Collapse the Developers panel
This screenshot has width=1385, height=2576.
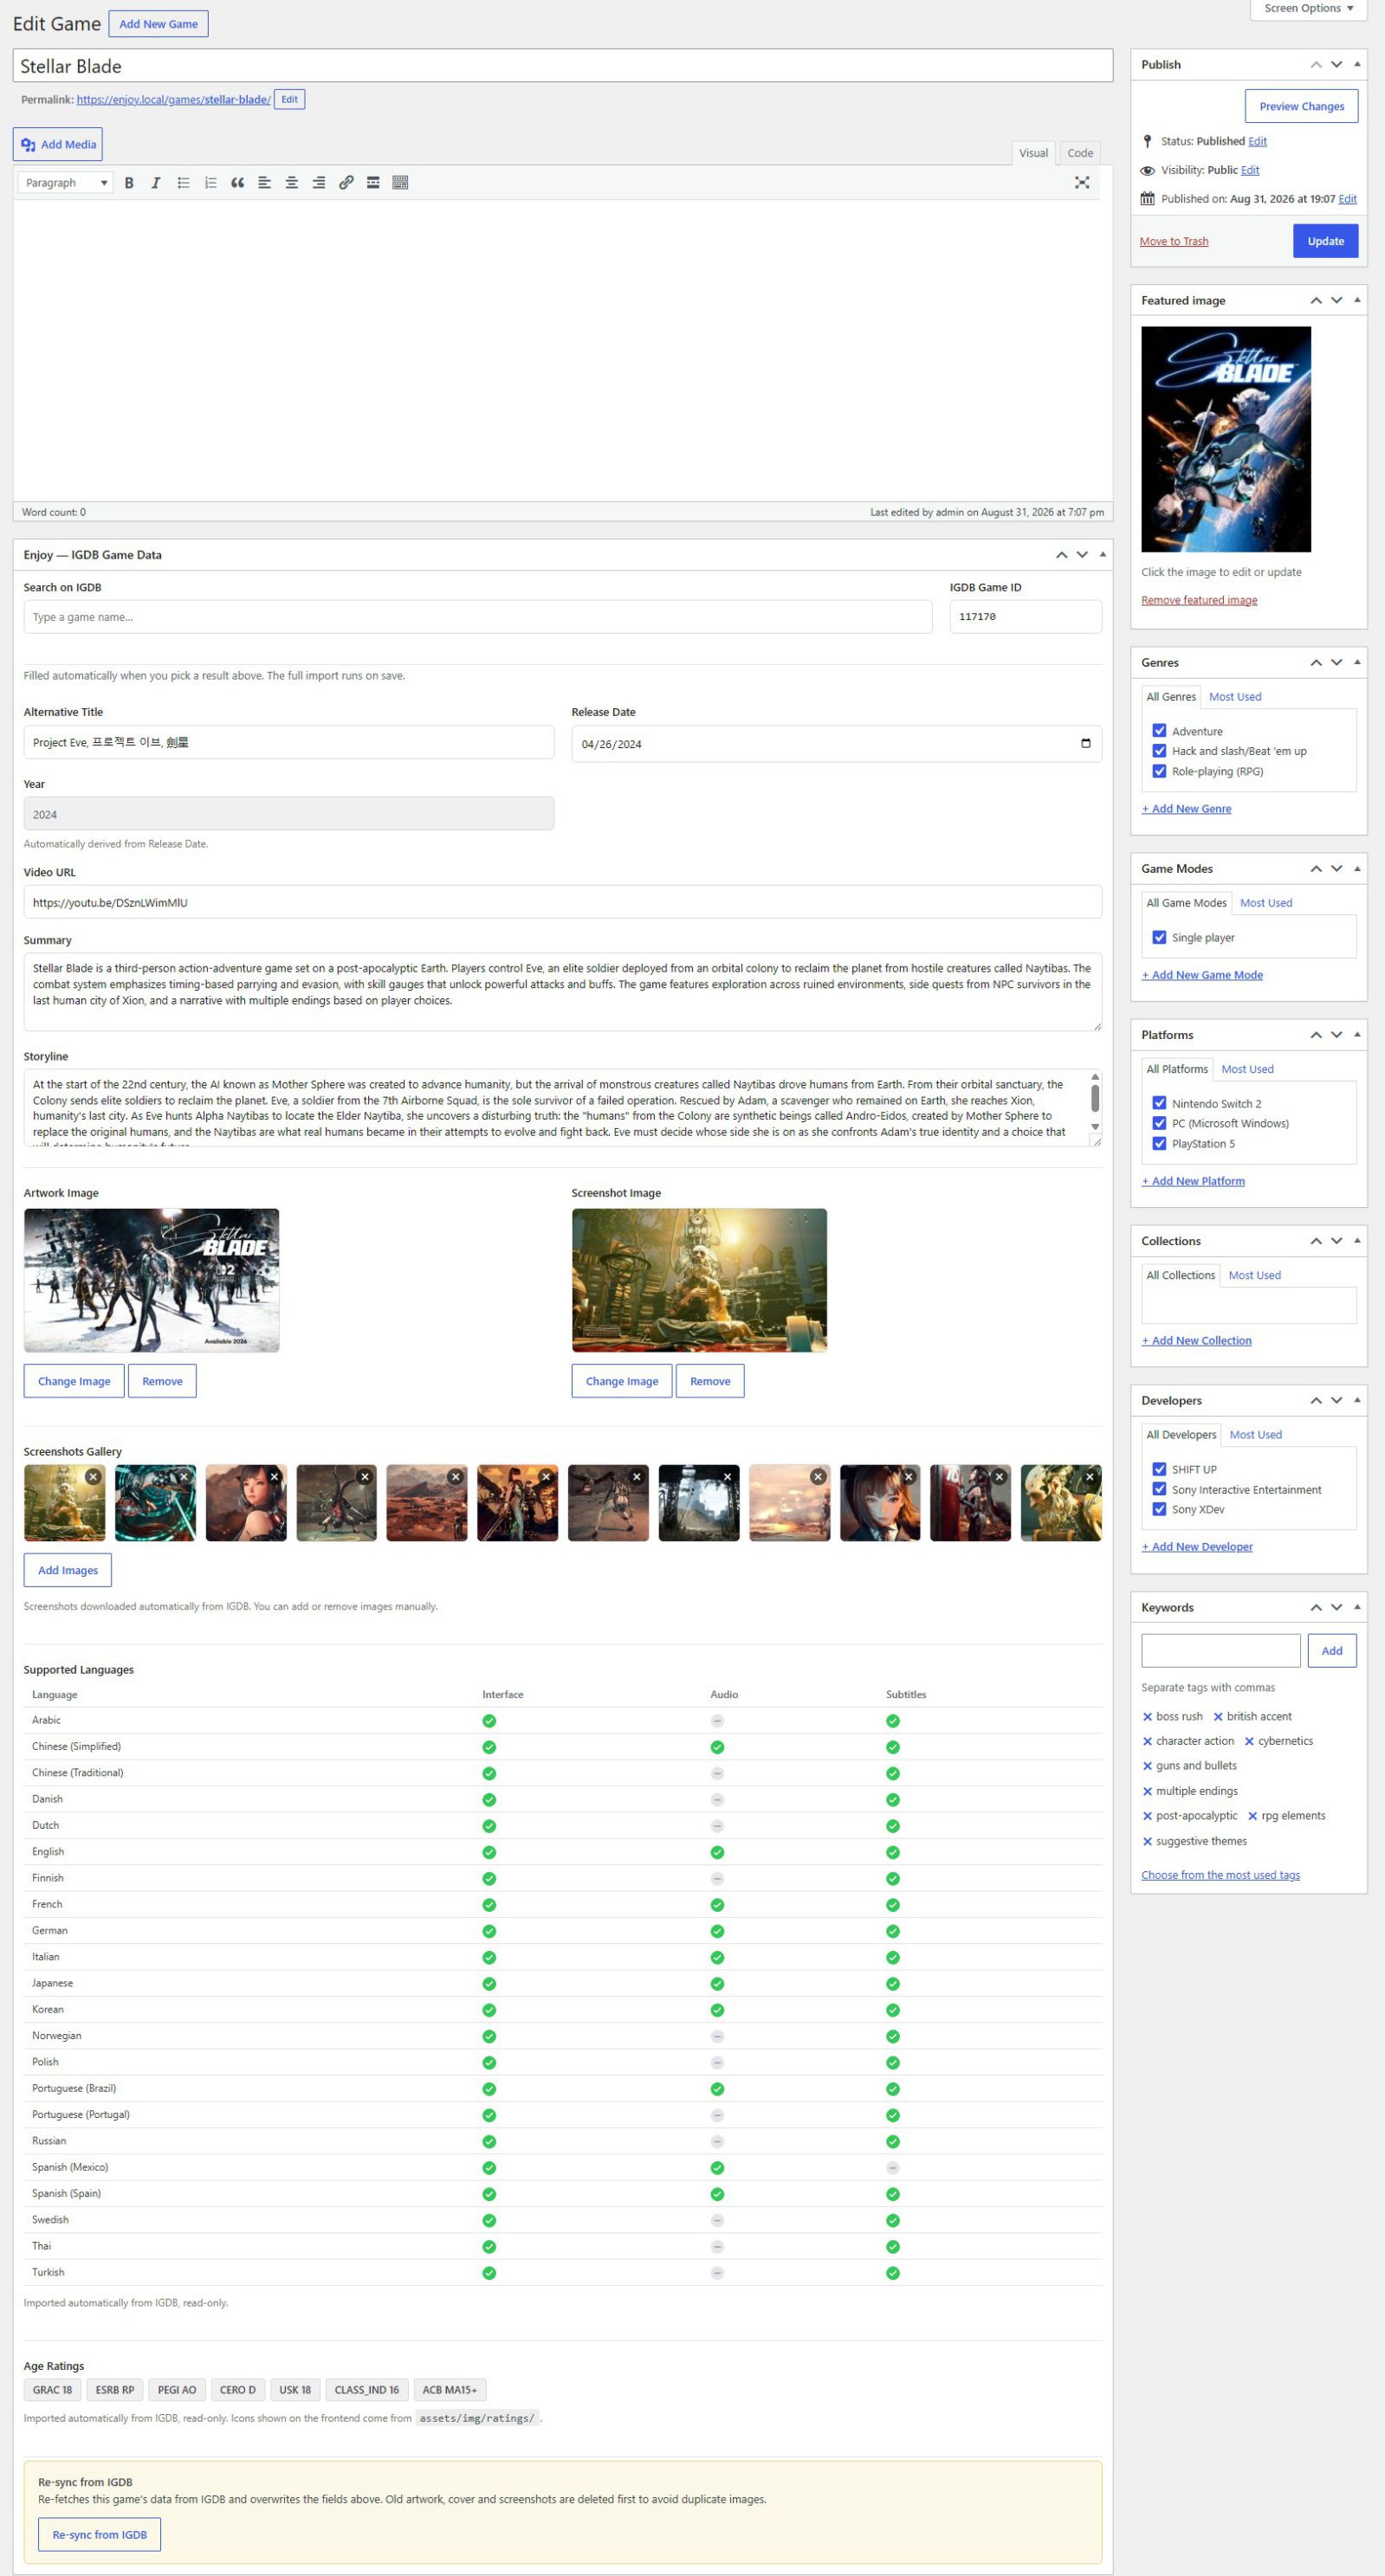(x=1357, y=1401)
